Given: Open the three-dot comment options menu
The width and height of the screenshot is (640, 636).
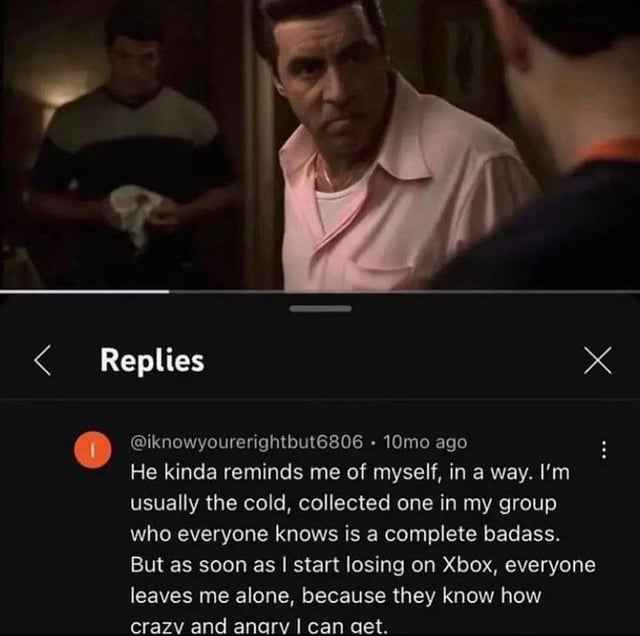Looking at the screenshot, I should [x=604, y=449].
